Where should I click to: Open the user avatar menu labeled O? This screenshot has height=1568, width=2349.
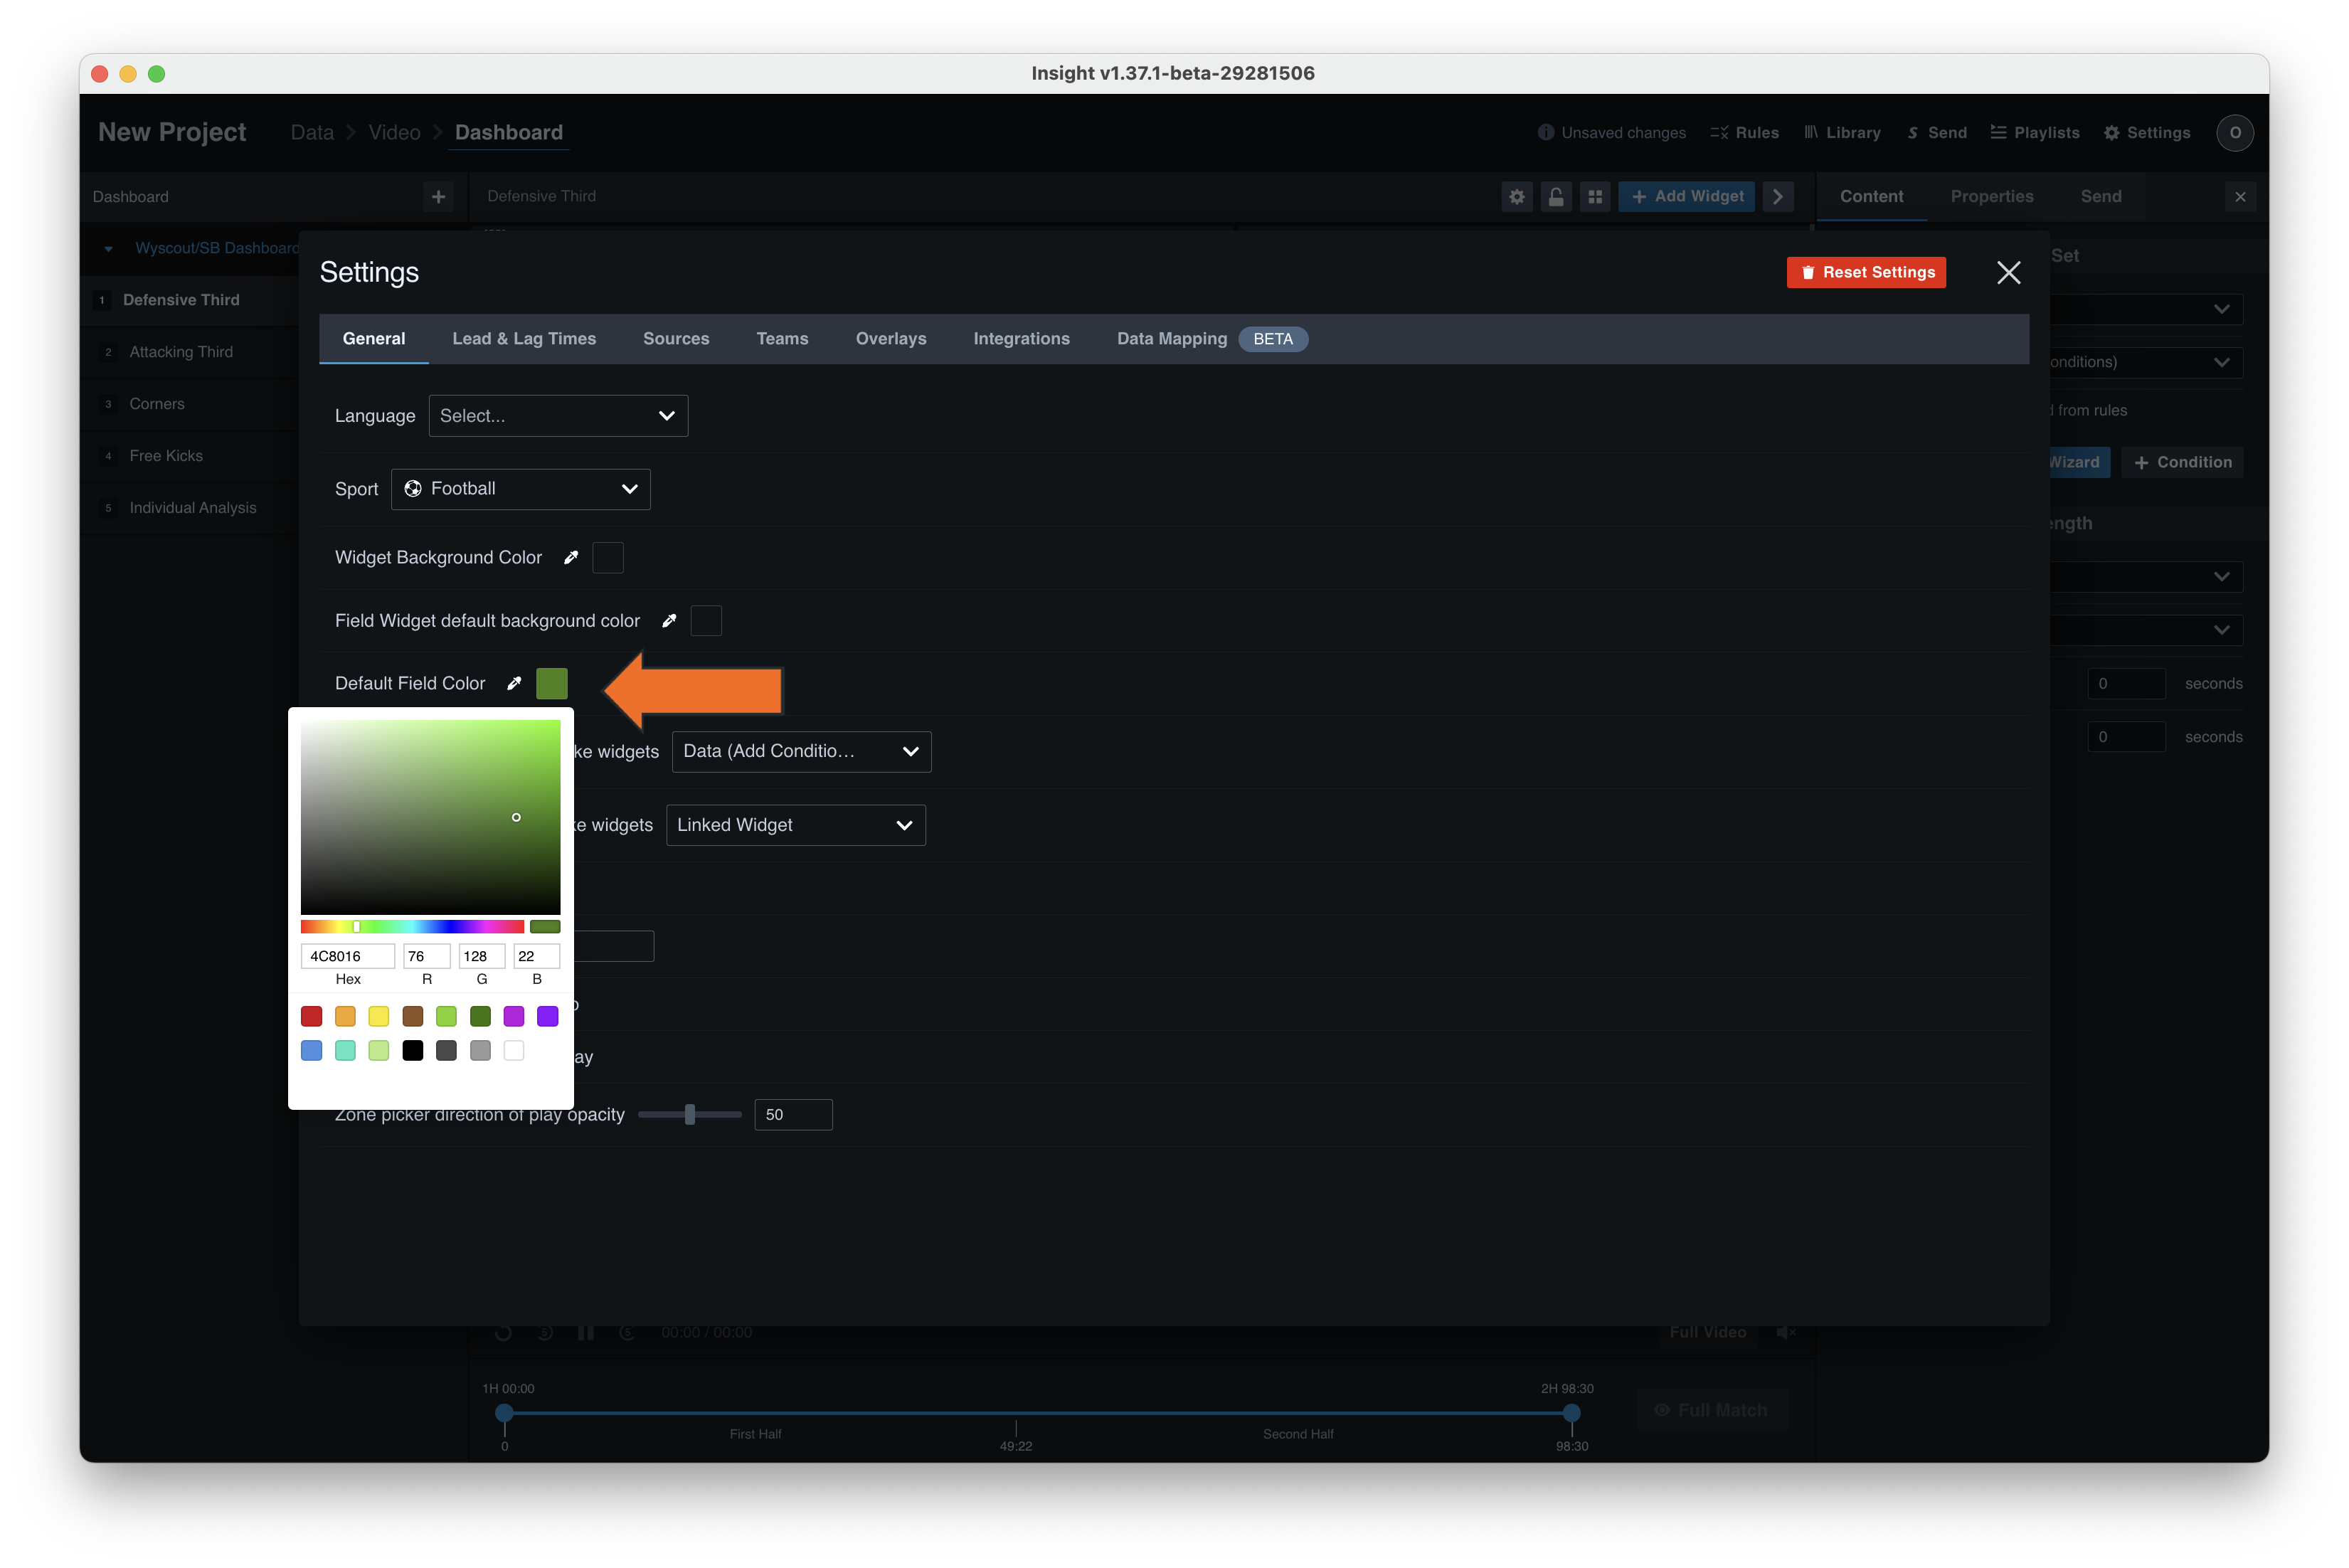click(2234, 133)
